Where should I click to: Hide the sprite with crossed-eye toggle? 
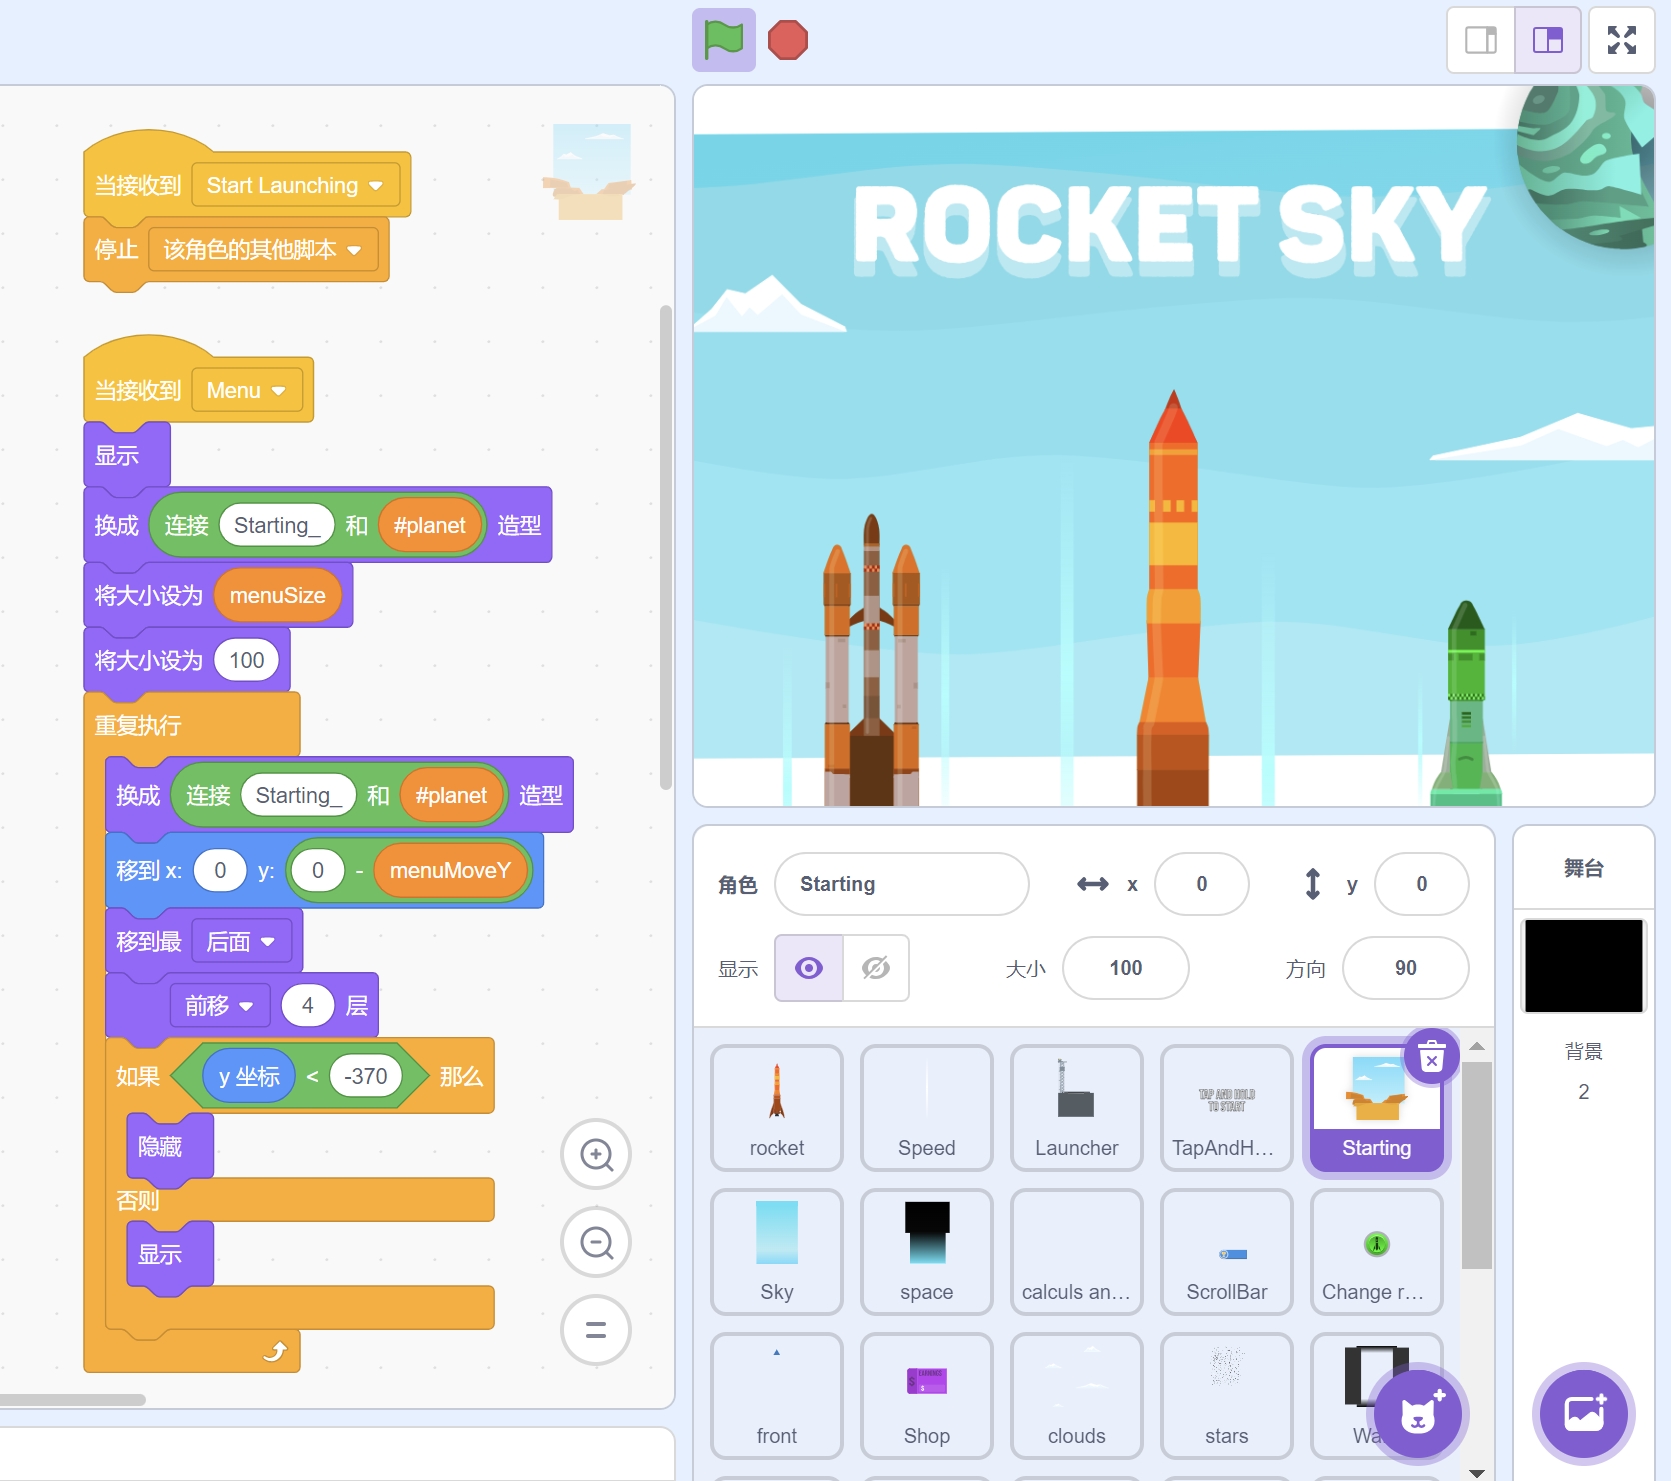876,968
